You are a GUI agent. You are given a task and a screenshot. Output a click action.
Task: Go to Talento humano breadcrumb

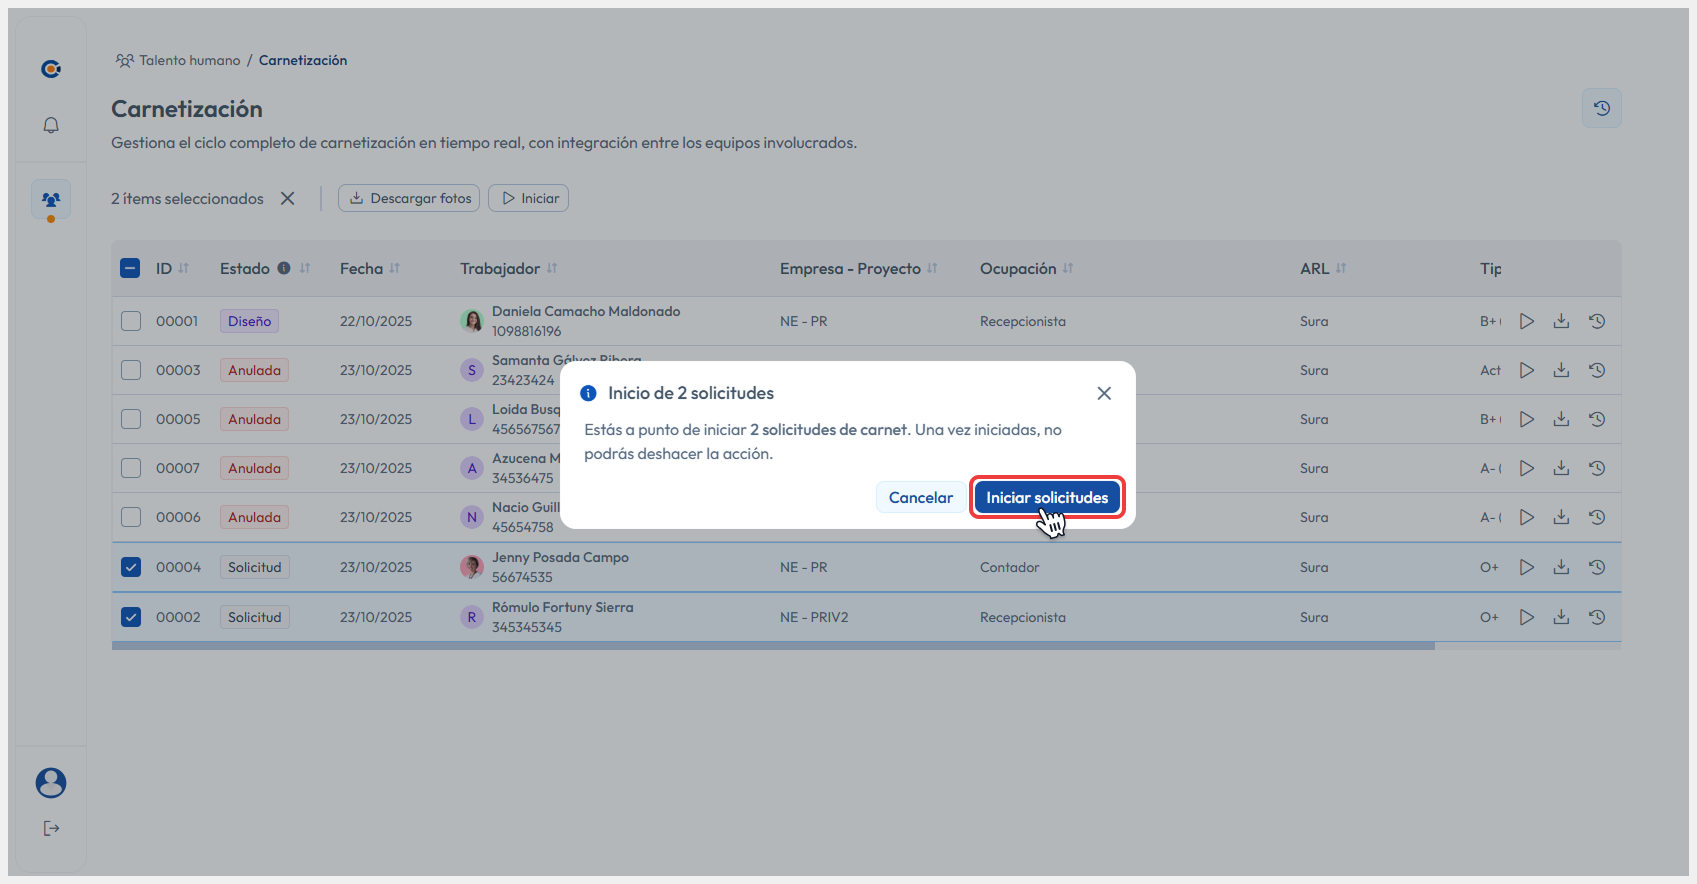(178, 60)
